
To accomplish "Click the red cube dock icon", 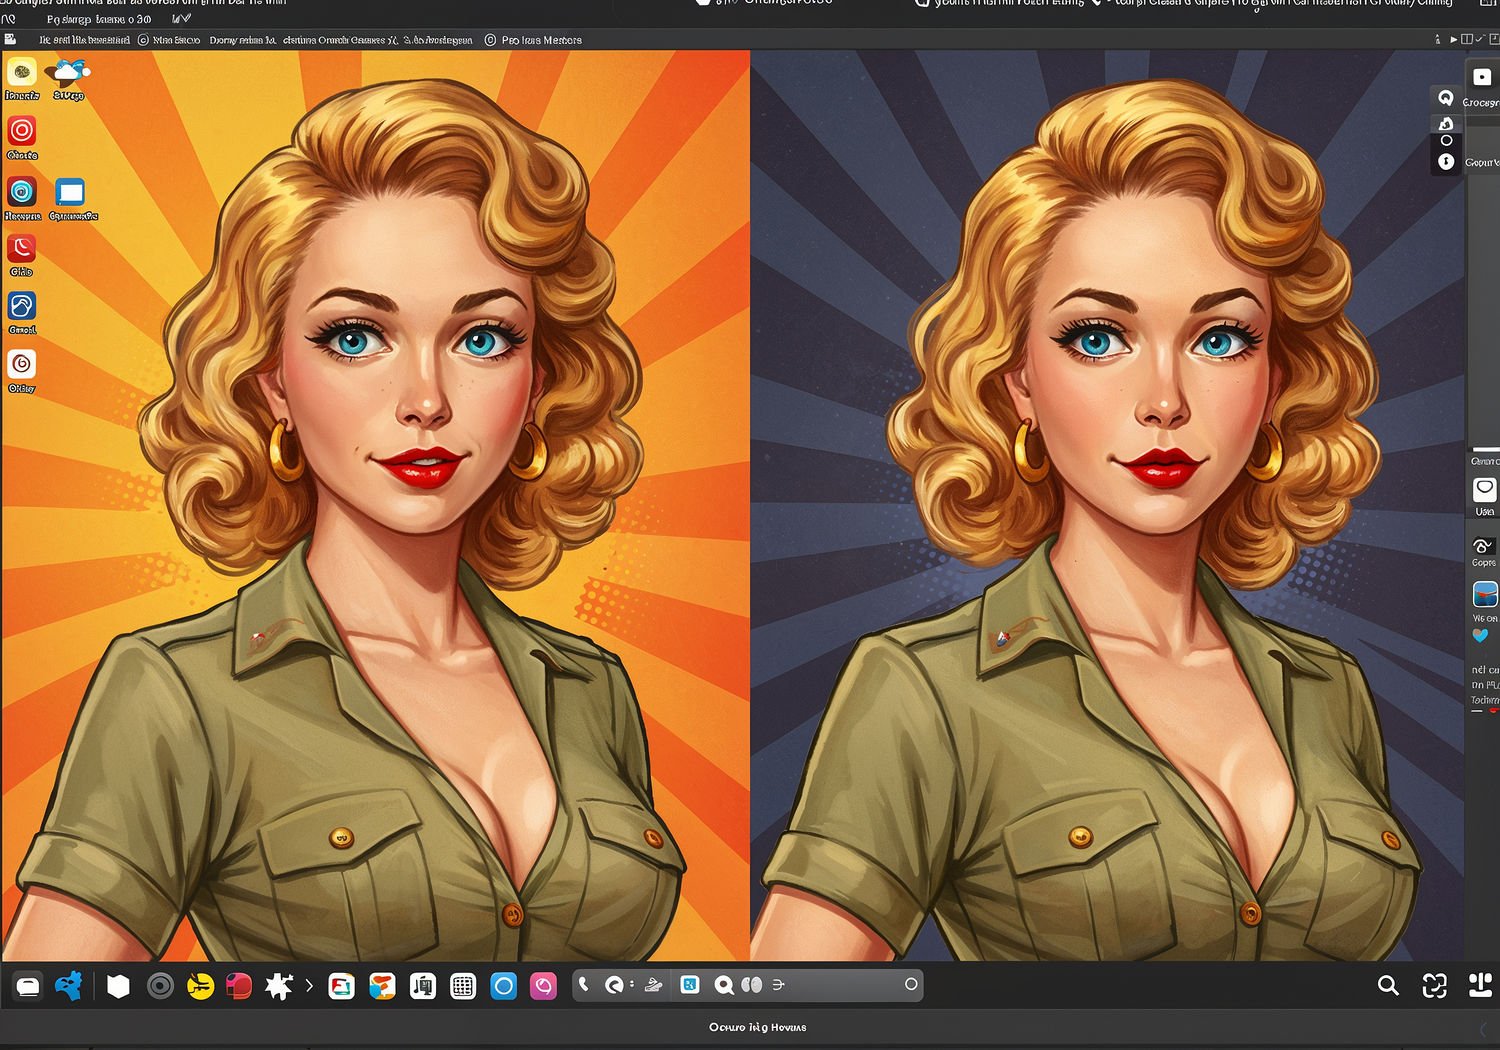I will click(239, 987).
